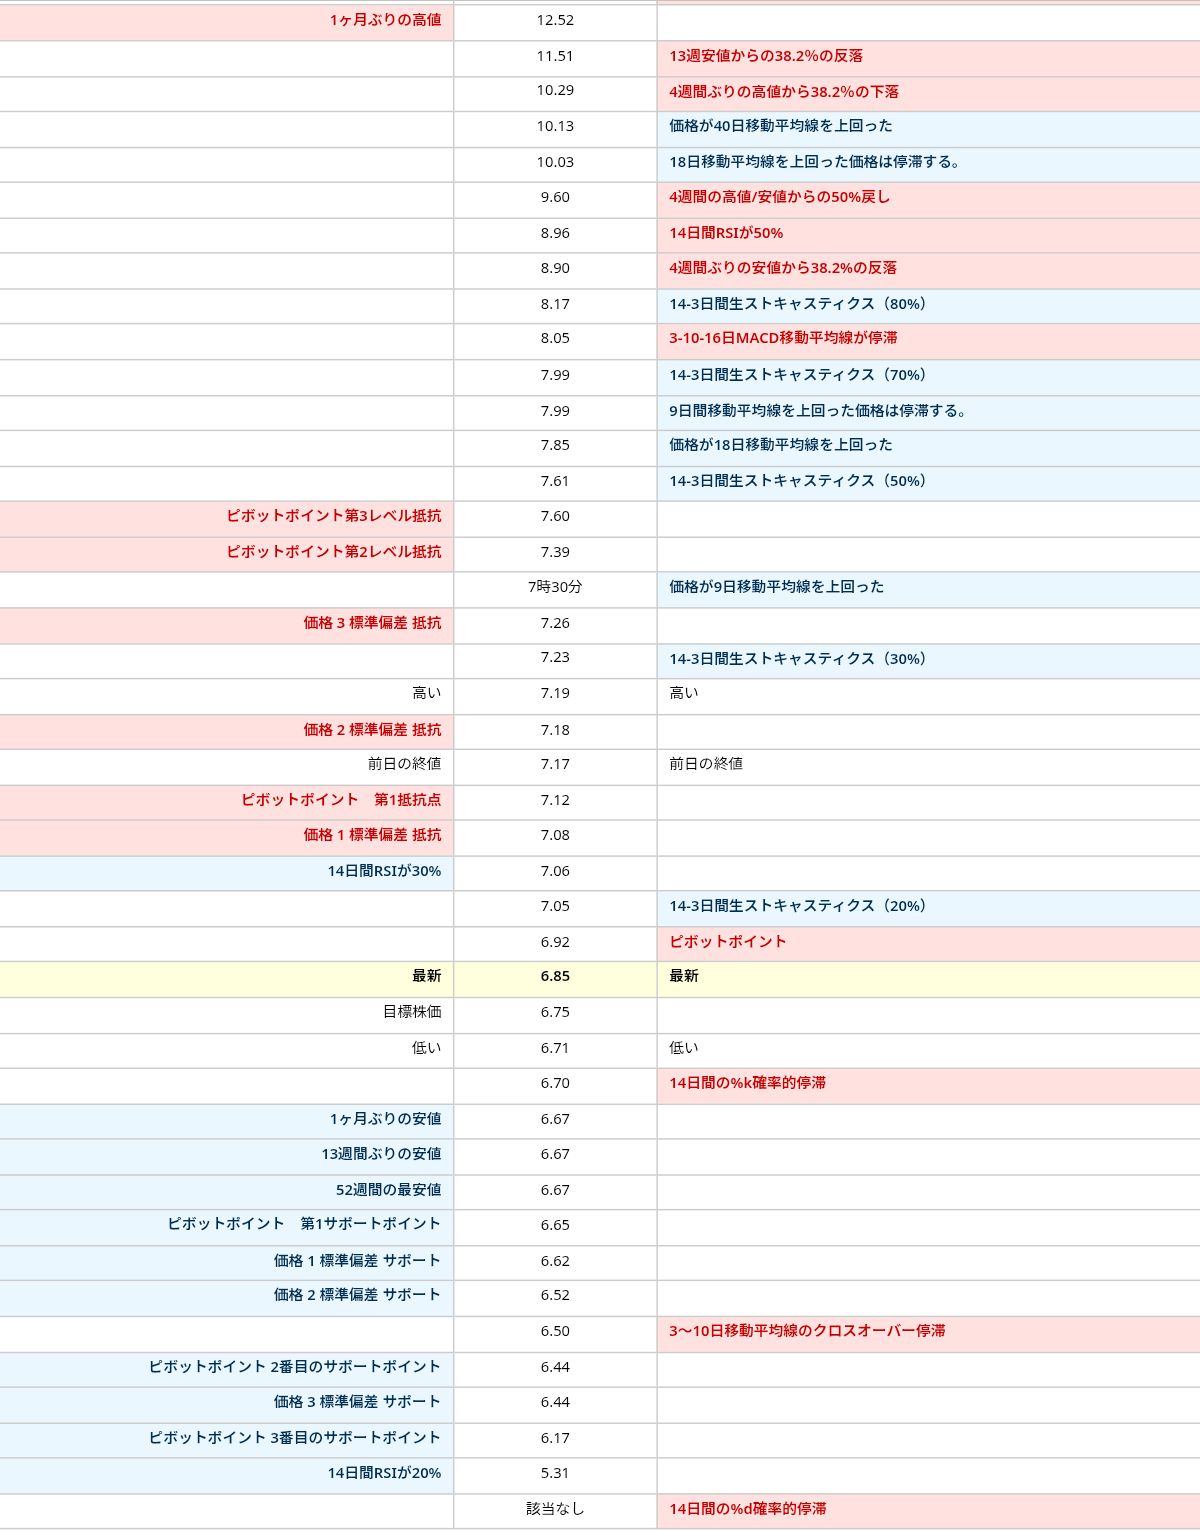Viewport: 1200px width, 1532px height.
Task: Click '3〜10日移動平均線のクロスオーバー停滞' text
Action: (807, 1331)
